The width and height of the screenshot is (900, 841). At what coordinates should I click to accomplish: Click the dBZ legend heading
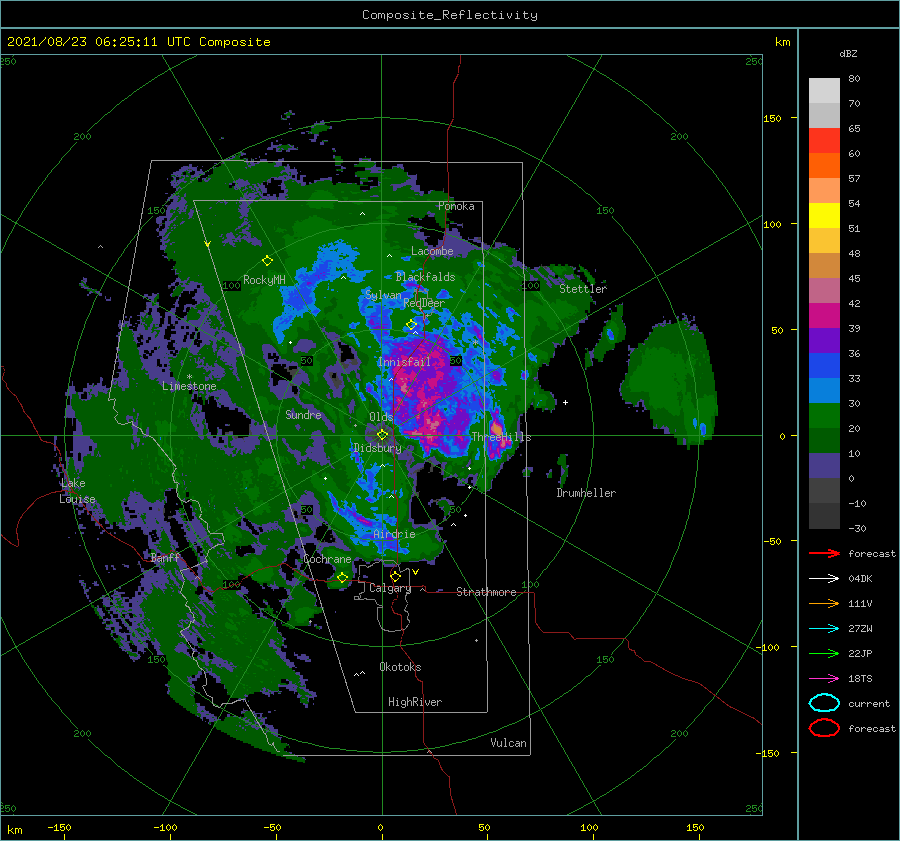pyautogui.click(x=848, y=53)
